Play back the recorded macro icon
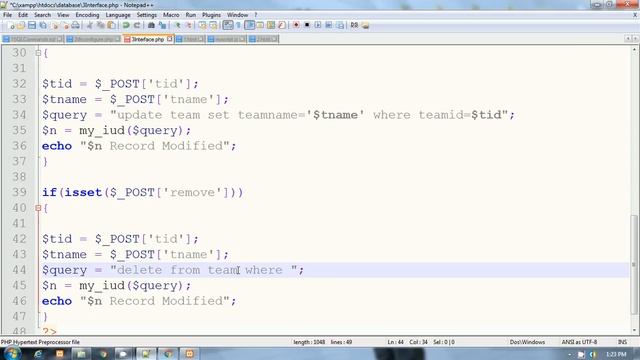The image size is (640, 360). tap(318, 25)
